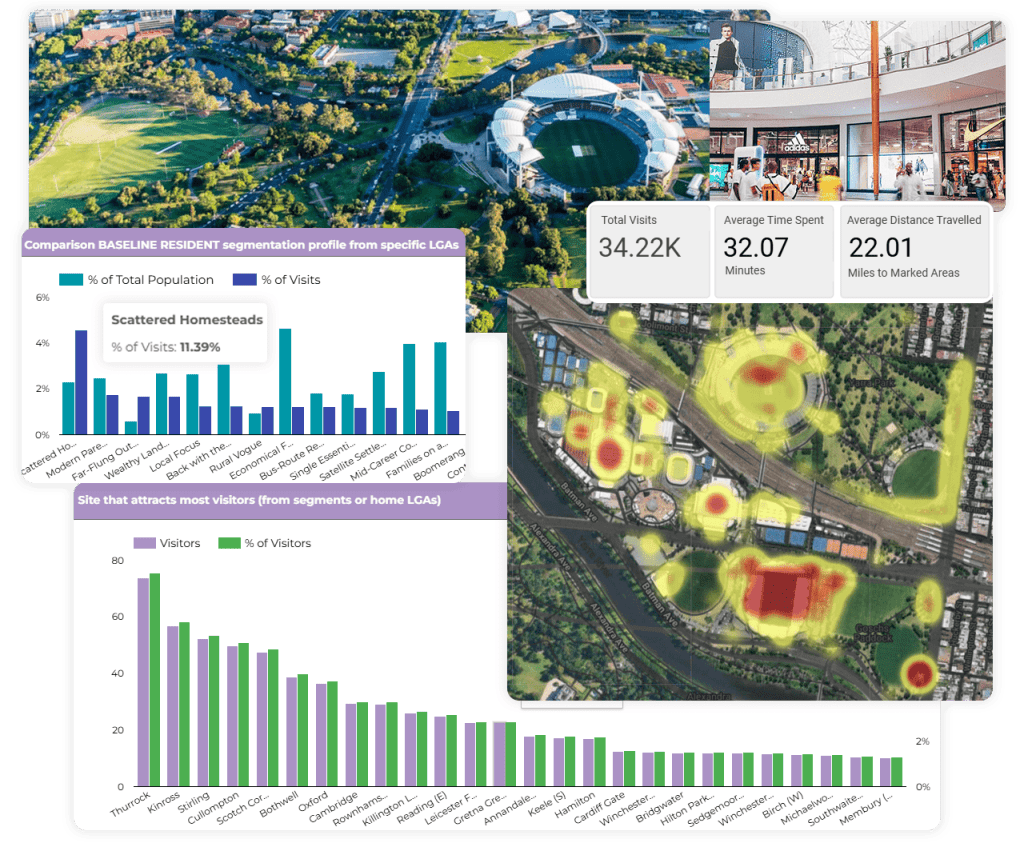
Task: Toggle the '% of Visits' legend entry
Action: (x=276, y=280)
